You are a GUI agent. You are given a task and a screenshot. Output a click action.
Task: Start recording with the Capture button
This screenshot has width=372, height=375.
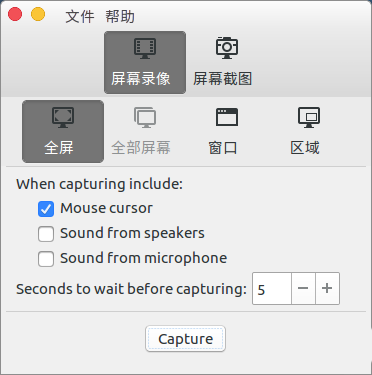[185, 339]
